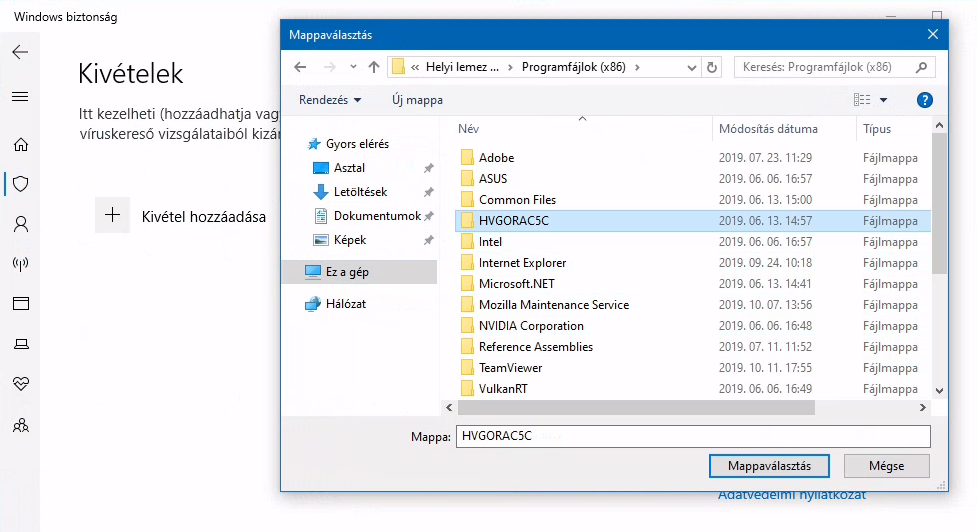Screen dimensions: 977x532
Task: Click the vertical scrollbar up arrow
Action: point(940,126)
